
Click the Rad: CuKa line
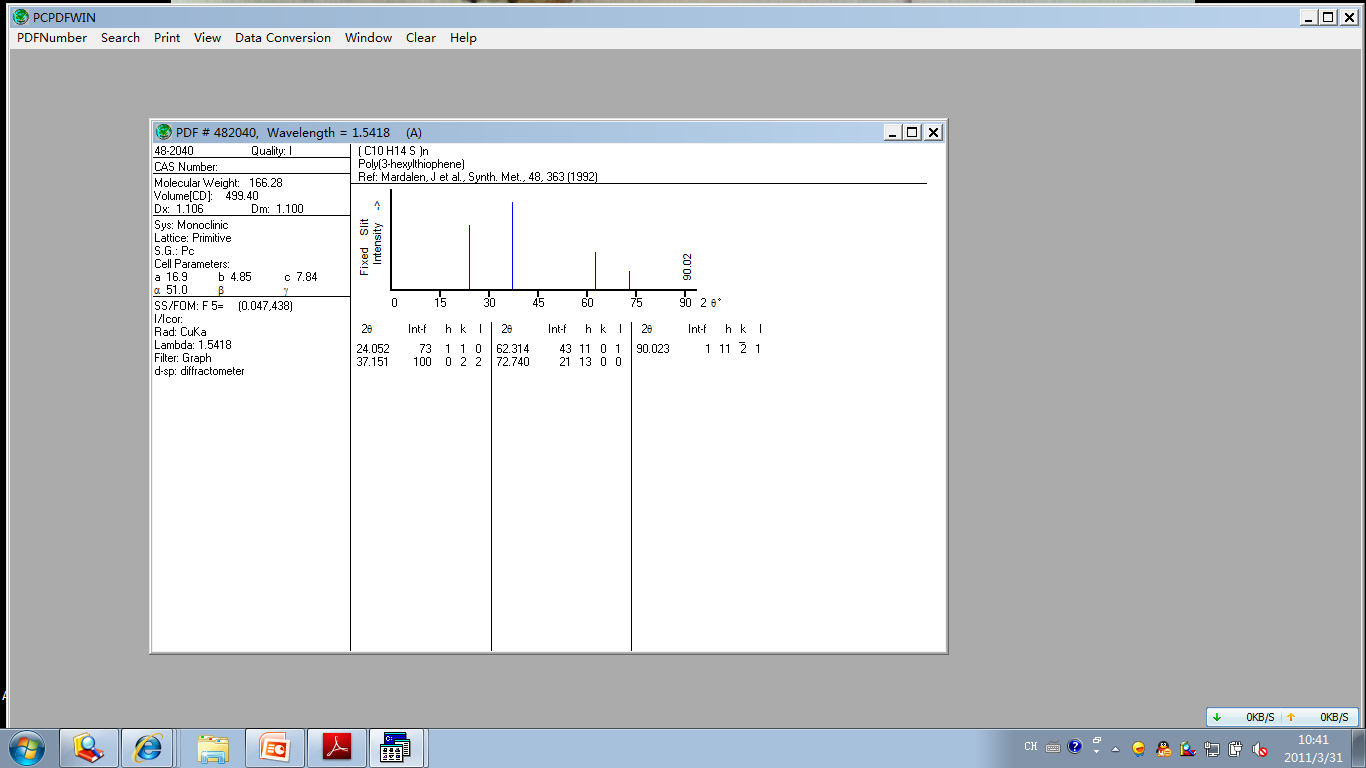(180, 332)
